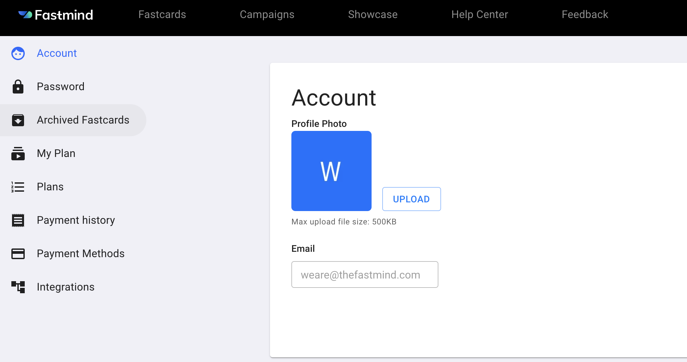Click the Payment Methods credit card icon

click(18, 254)
